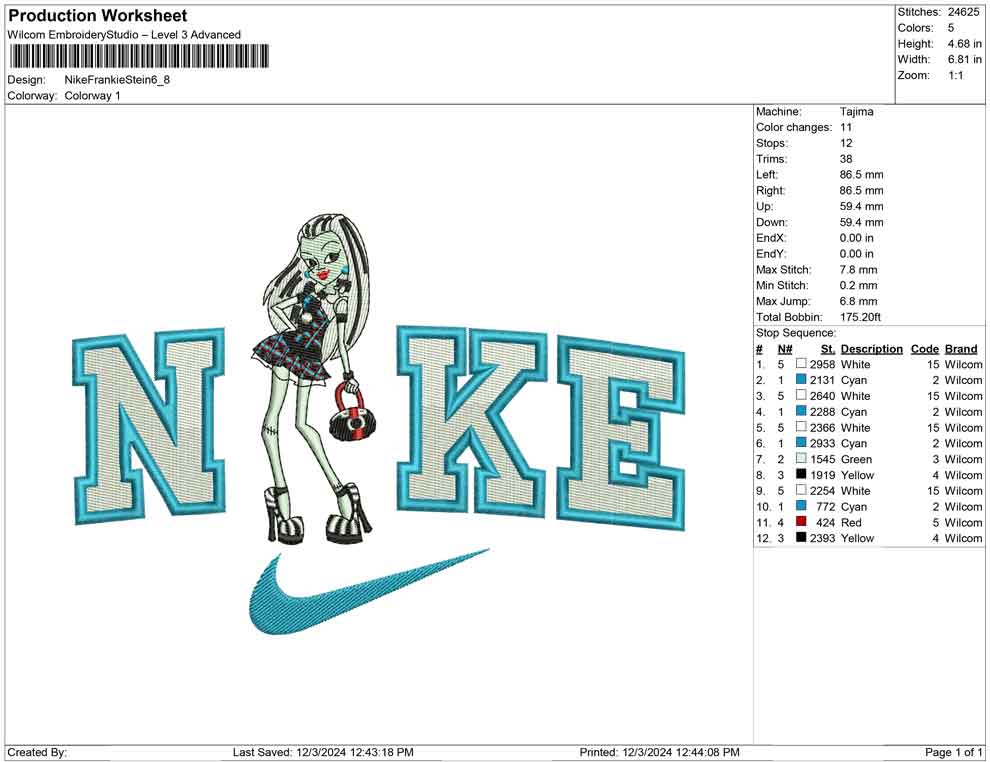Click the white swatch for stitch 2366
990x762 pixels.
[801, 427]
